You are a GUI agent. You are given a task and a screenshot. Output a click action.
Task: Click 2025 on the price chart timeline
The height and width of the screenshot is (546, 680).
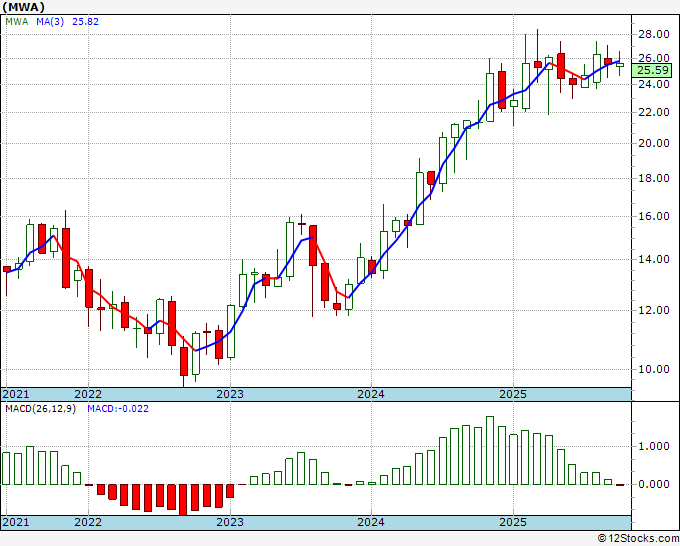tap(513, 394)
